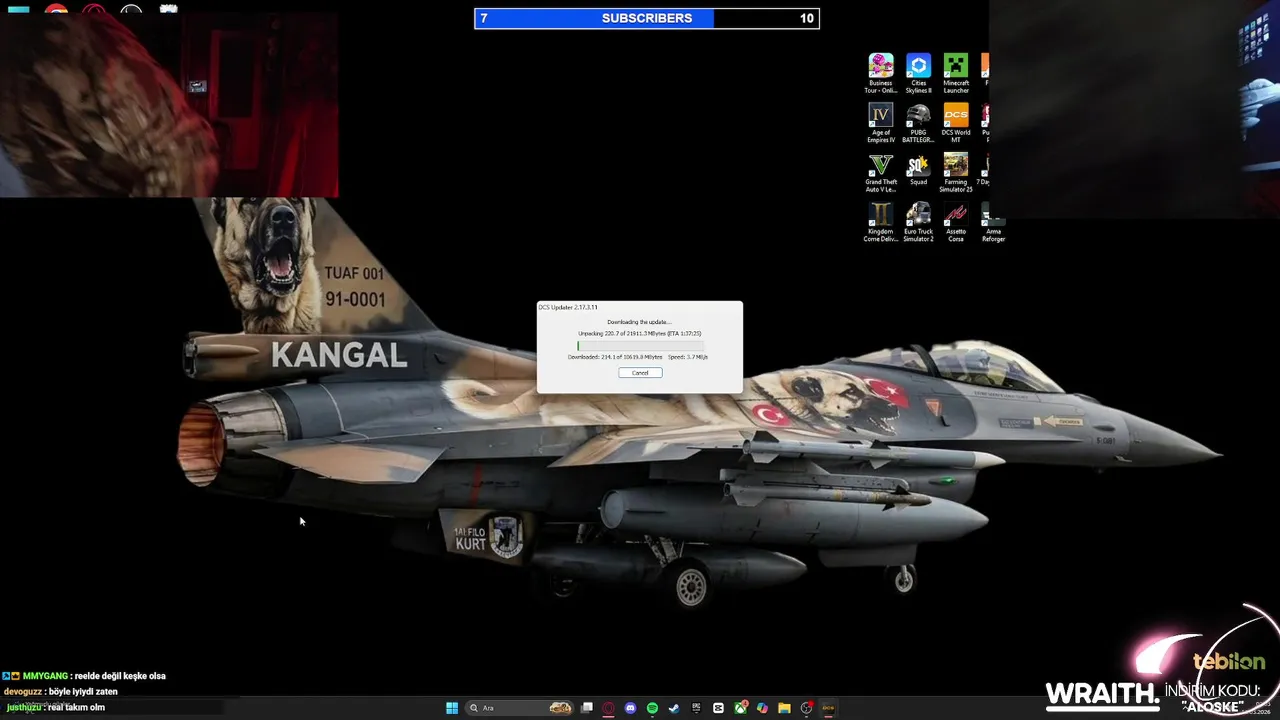Open Opera GX browser from taskbar

pos(608,708)
